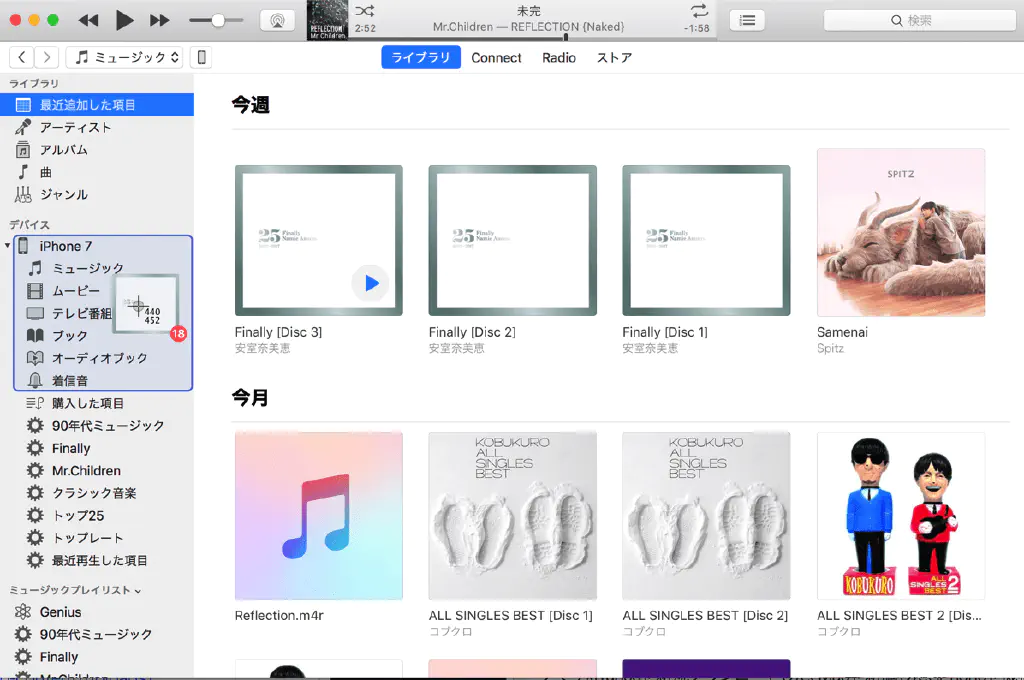Open the ミュージック media type dropdown
The image size is (1024, 680).
[x=125, y=57]
